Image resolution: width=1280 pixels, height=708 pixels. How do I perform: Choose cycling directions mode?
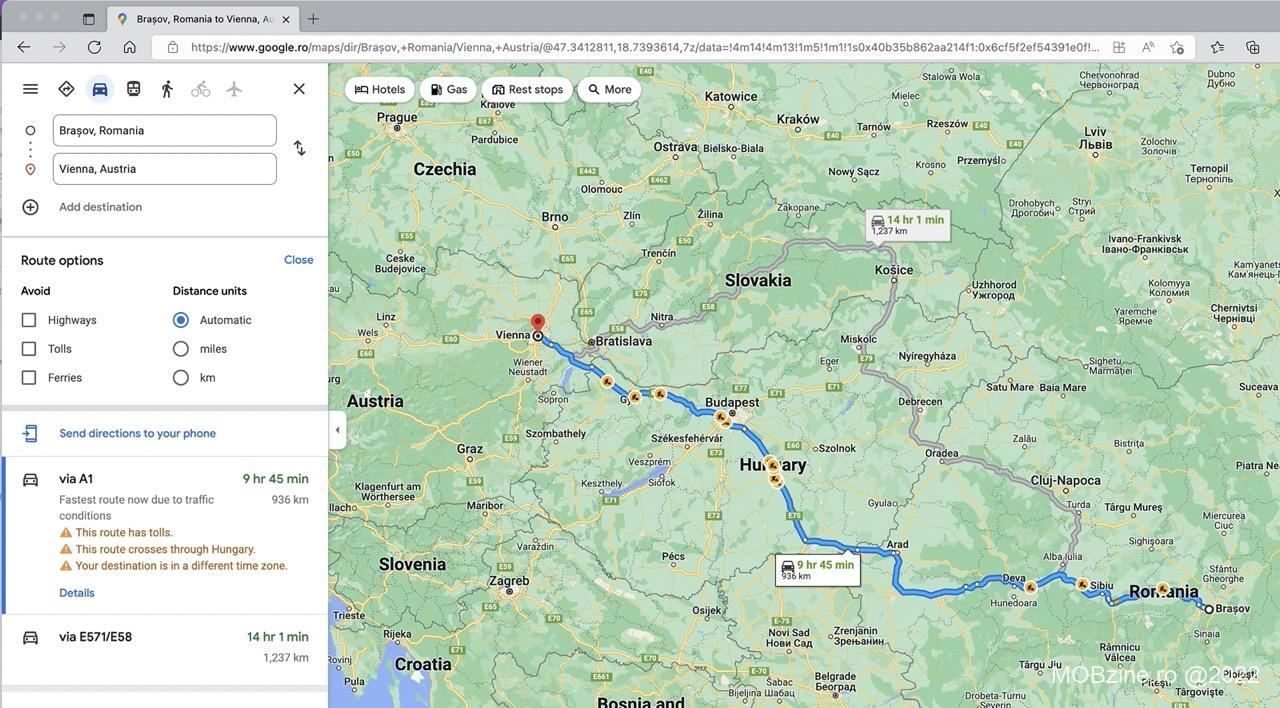200,88
